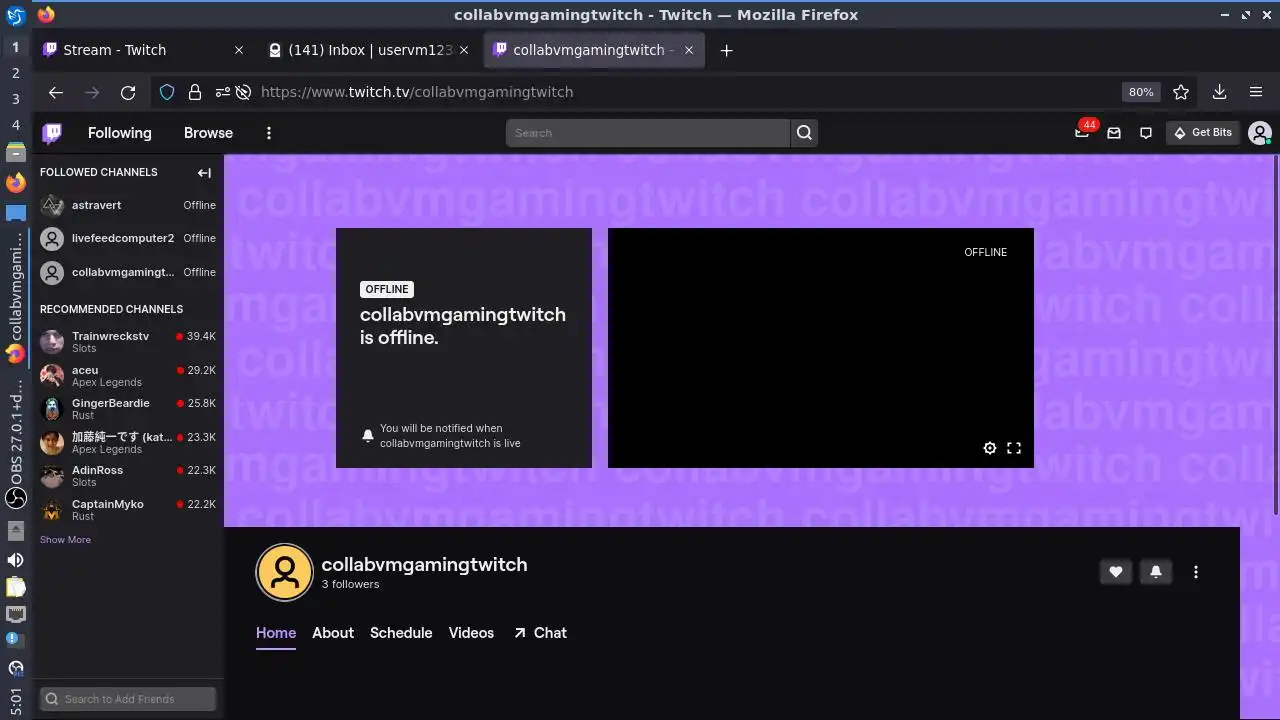Open the channel's three-dot options menu
The height and width of the screenshot is (720, 1280).
pos(1196,572)
